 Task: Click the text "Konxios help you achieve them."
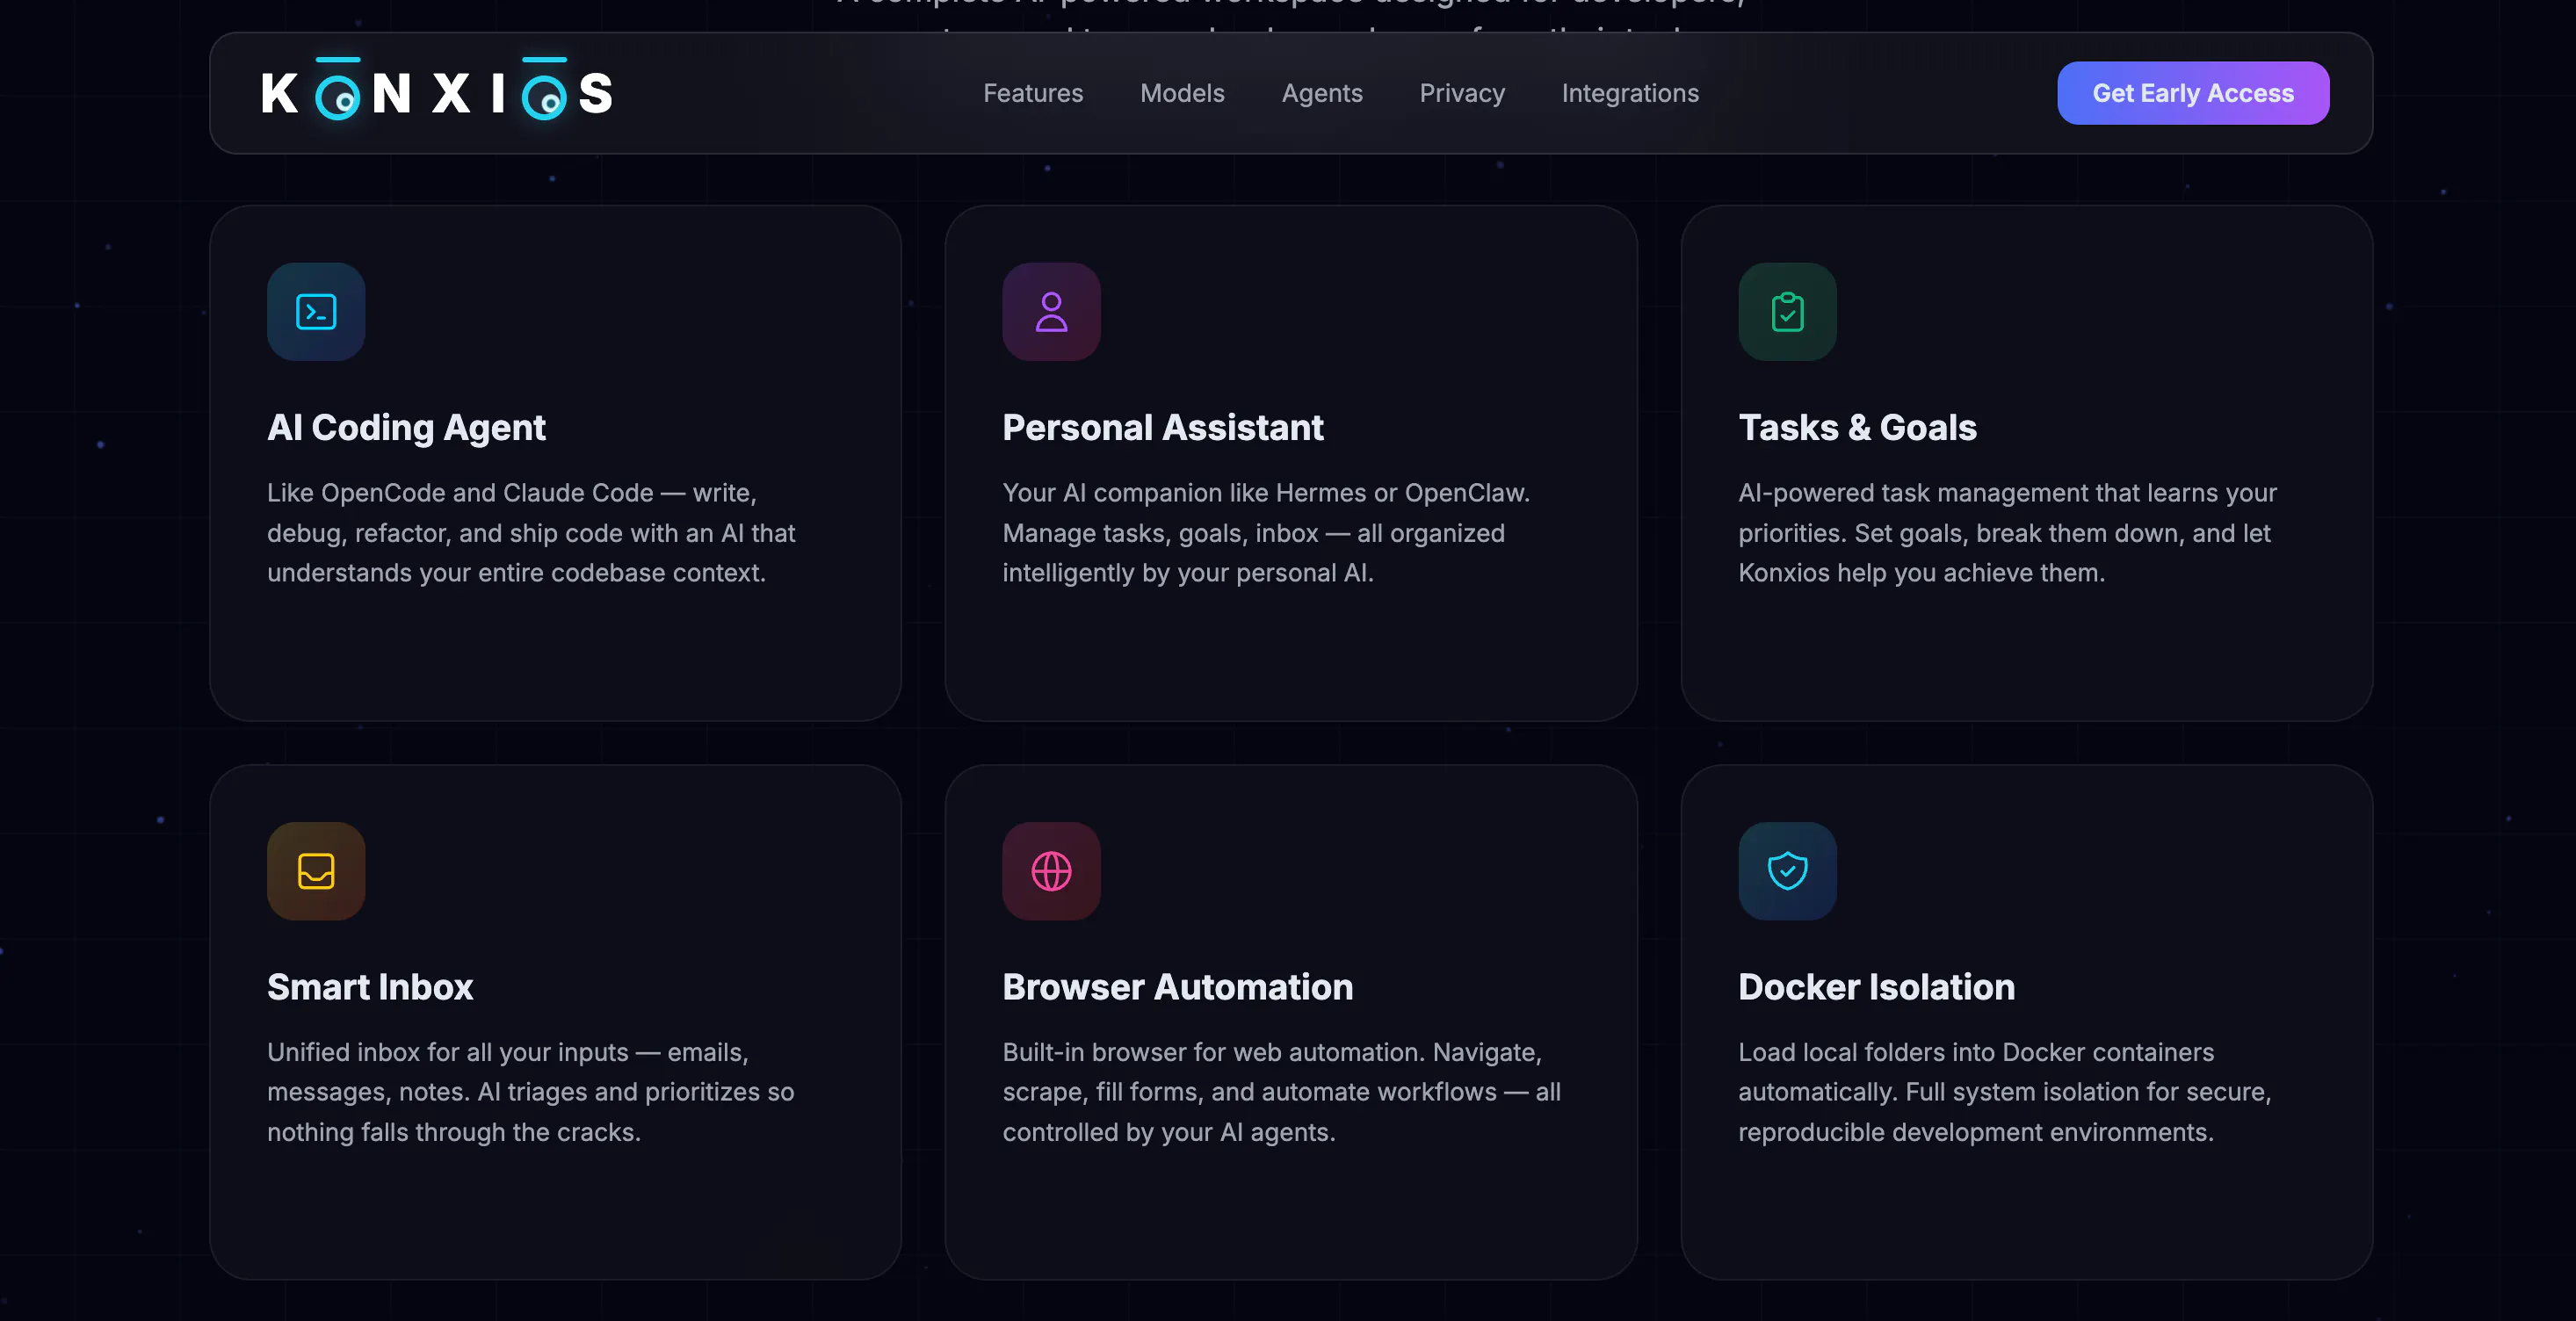click(1921, 573)
